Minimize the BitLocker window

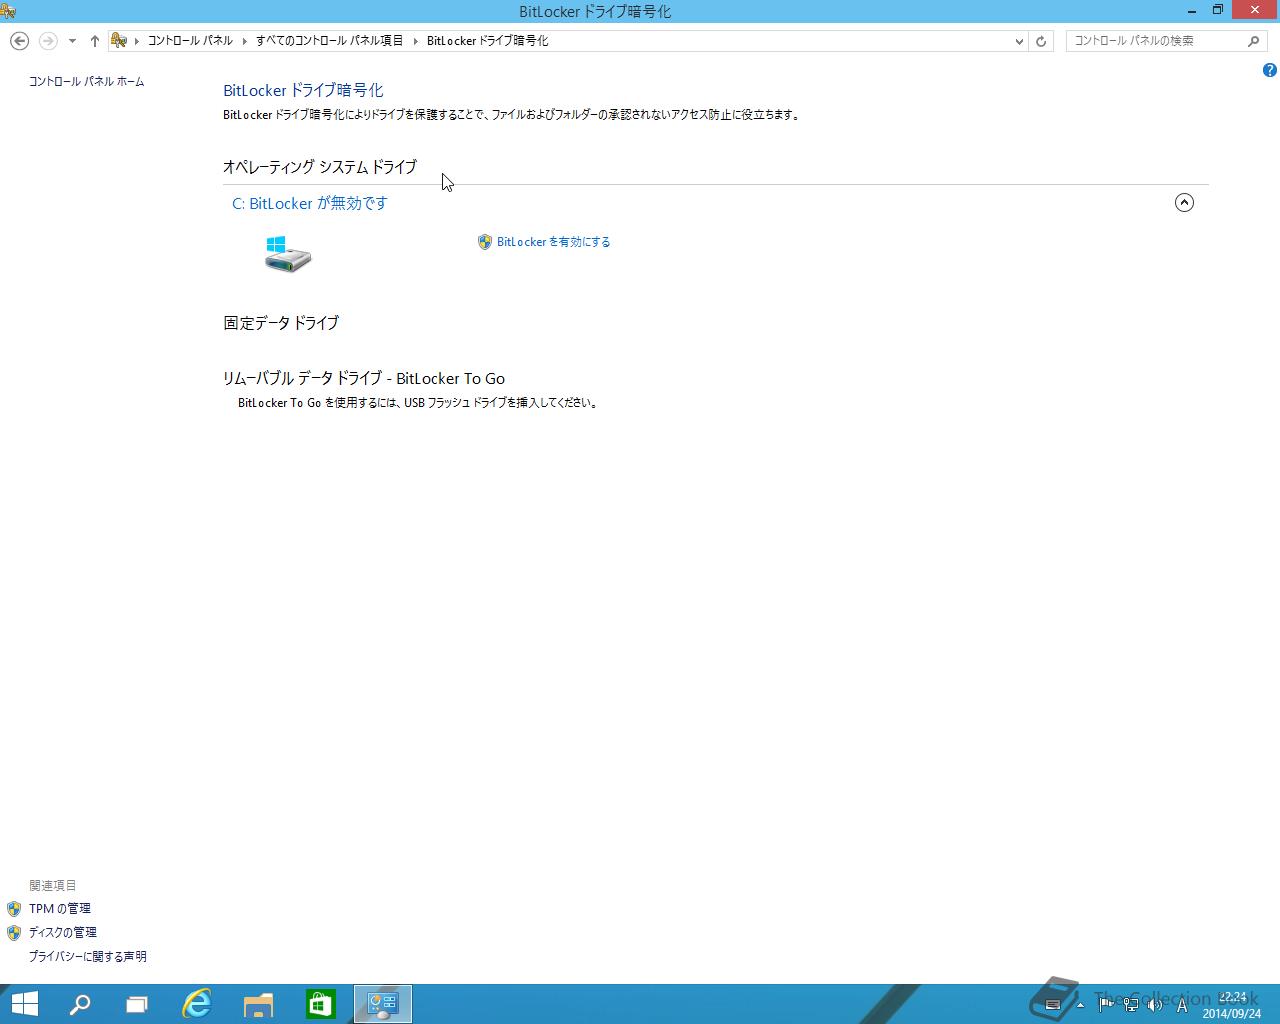click(1192, 10)
